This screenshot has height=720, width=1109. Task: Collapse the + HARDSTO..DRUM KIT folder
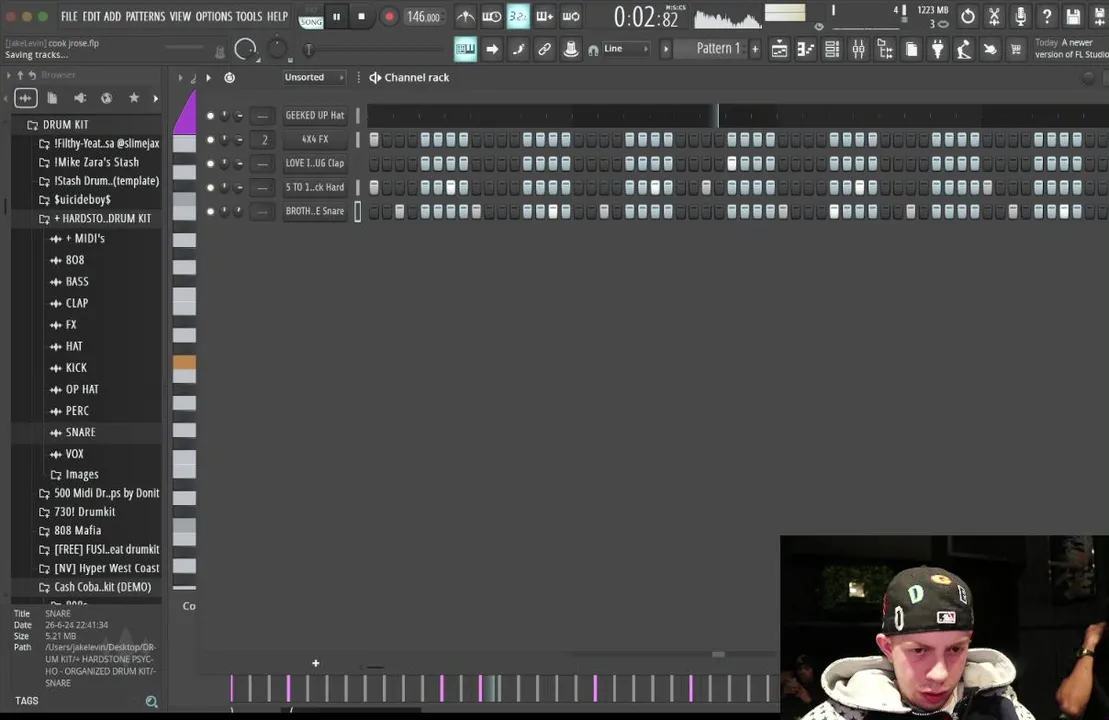pyautogui.click(x=95, y=219)
